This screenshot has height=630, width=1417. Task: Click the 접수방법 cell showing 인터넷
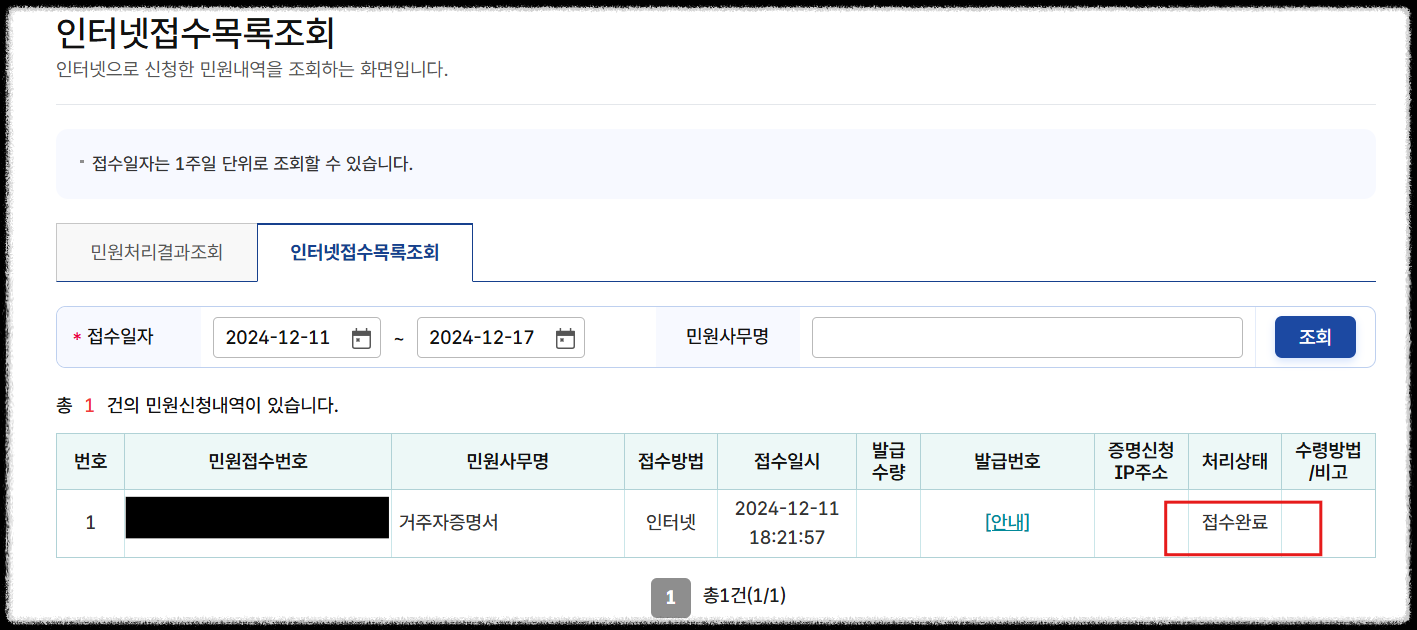670,522
